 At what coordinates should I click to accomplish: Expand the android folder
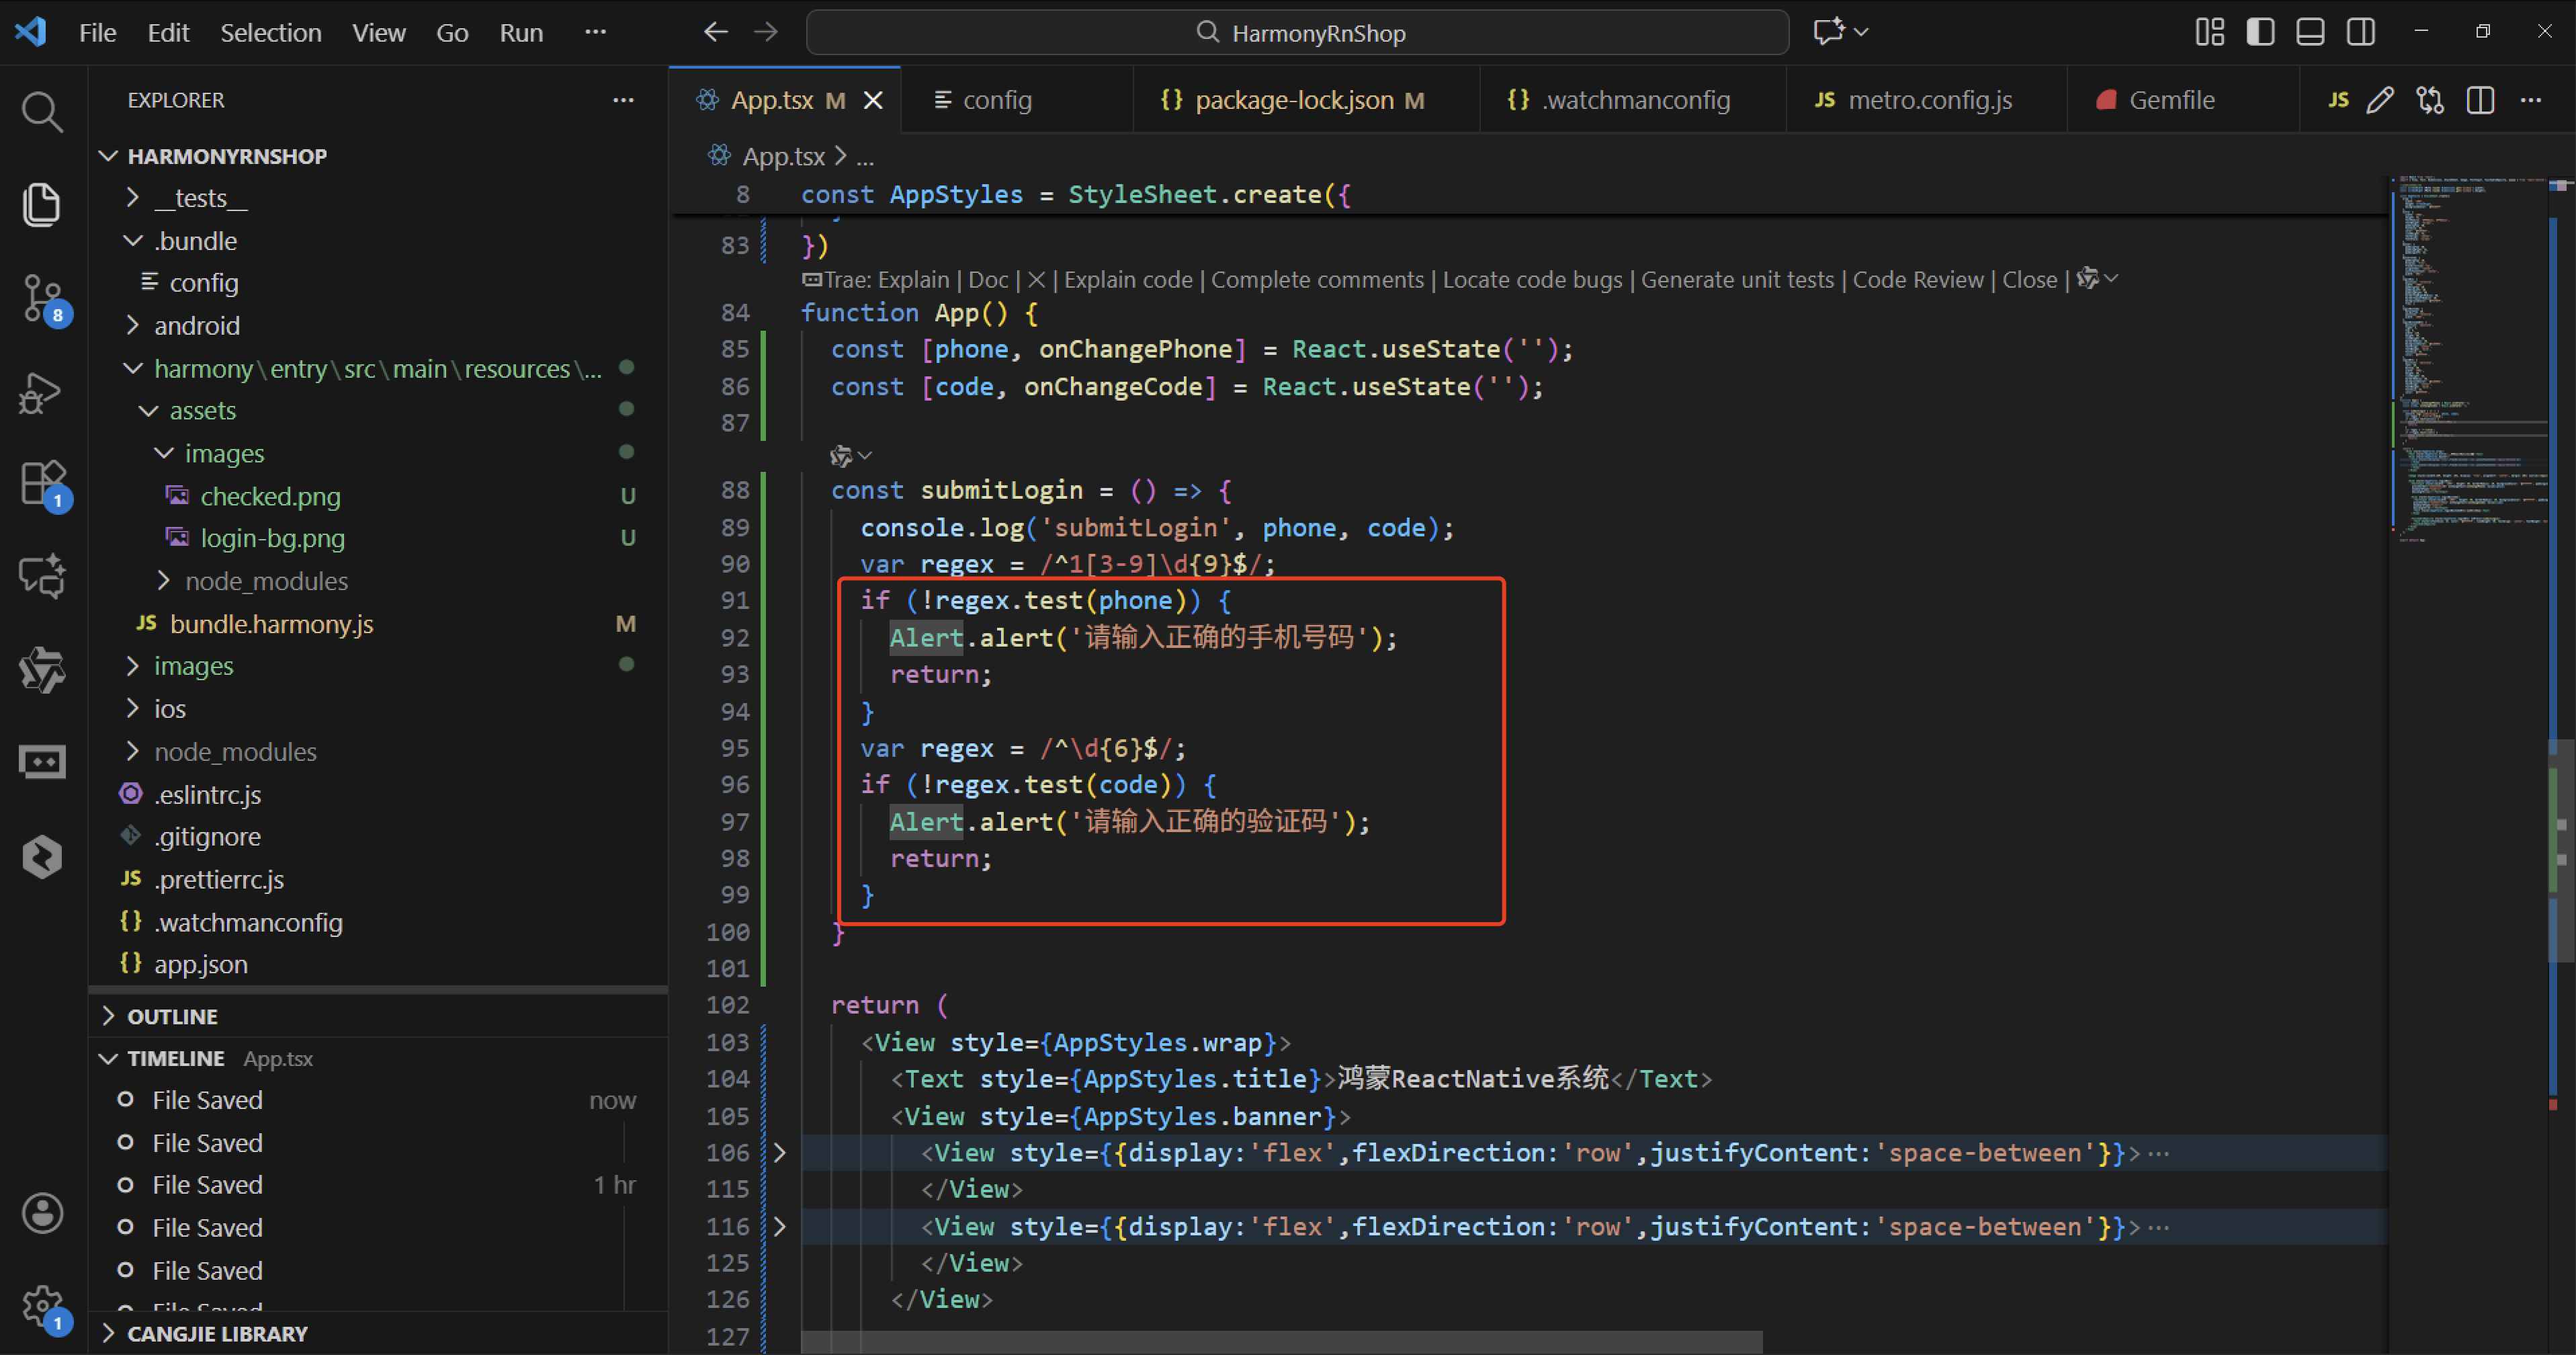point(196,326)
